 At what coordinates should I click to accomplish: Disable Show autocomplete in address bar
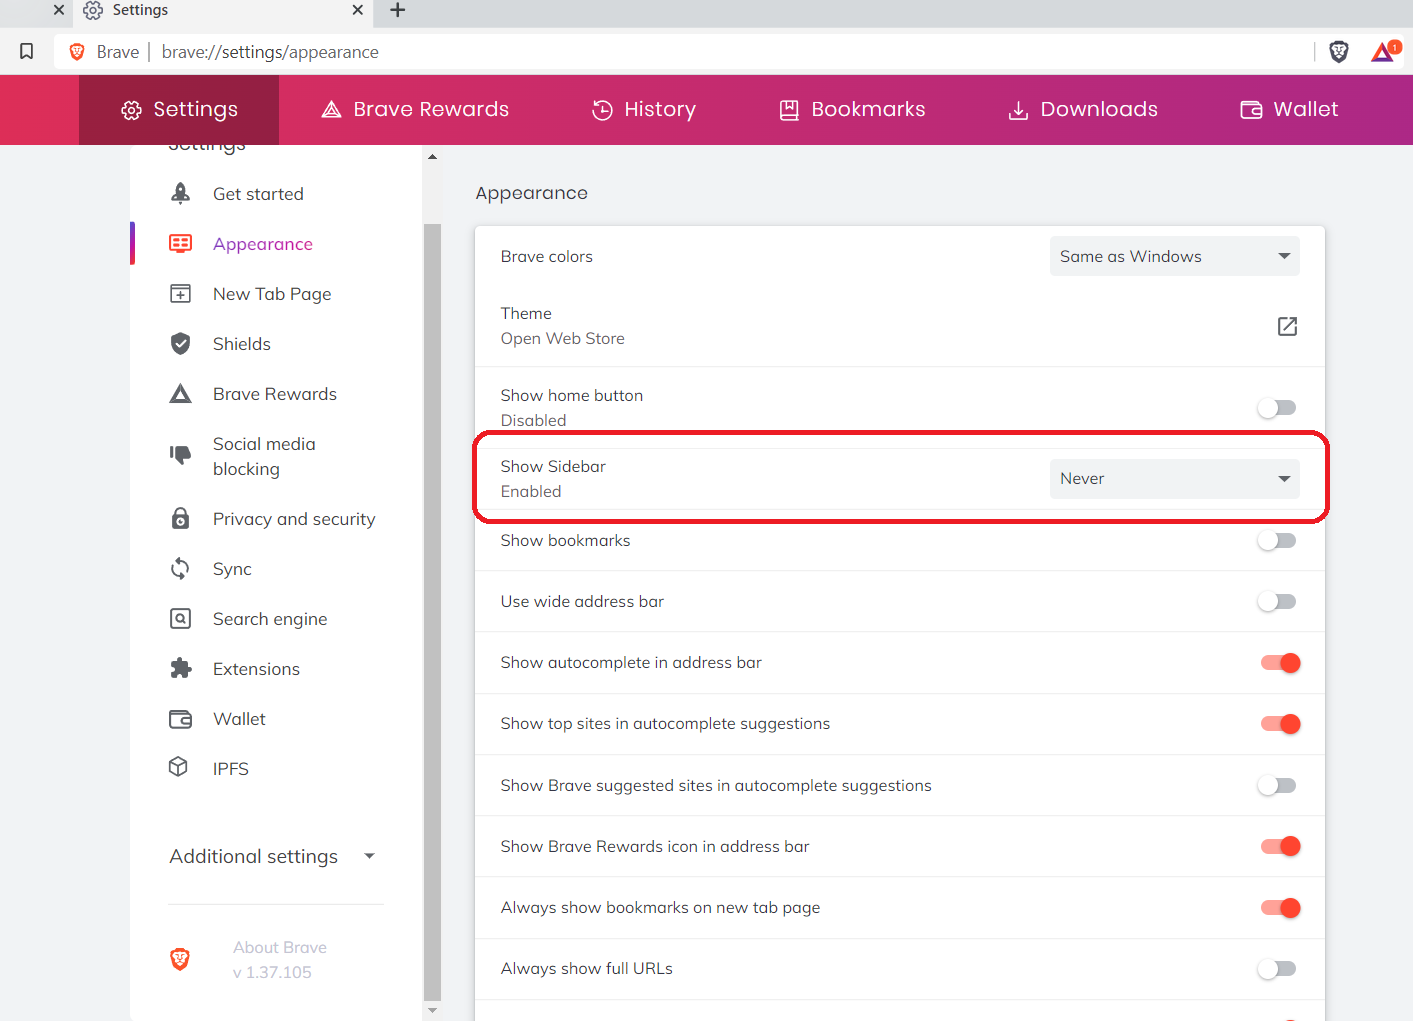coord(1280,662)
